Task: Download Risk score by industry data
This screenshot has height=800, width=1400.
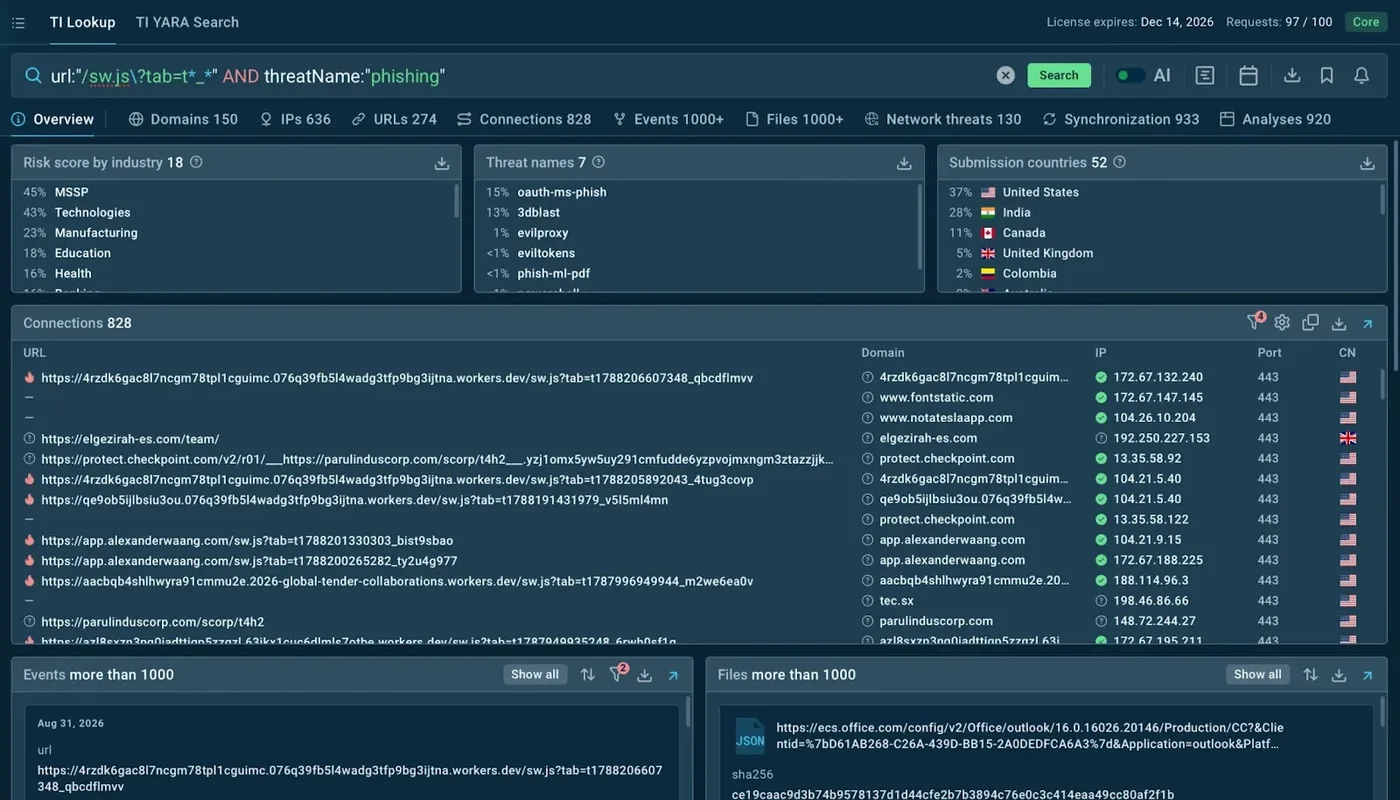Action: point(442,163)
